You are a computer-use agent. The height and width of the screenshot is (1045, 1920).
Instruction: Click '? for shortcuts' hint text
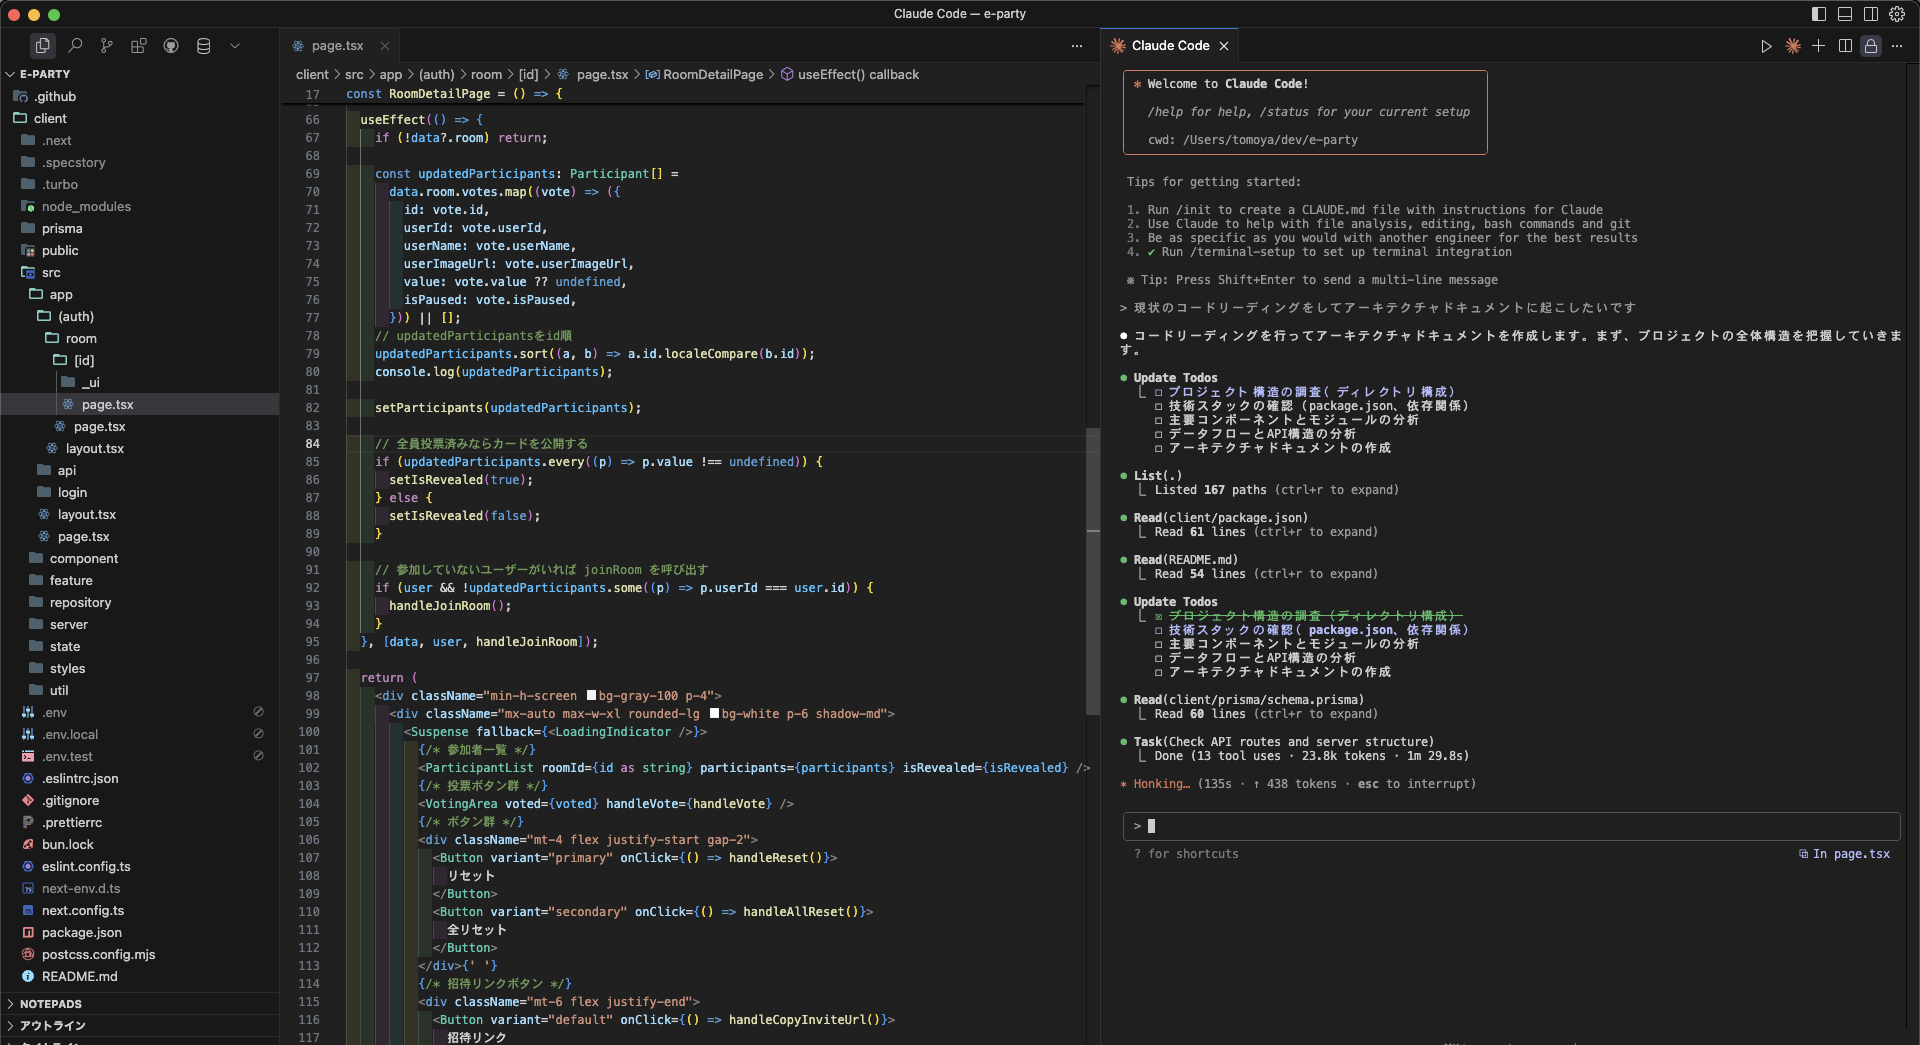point(1186,854)
